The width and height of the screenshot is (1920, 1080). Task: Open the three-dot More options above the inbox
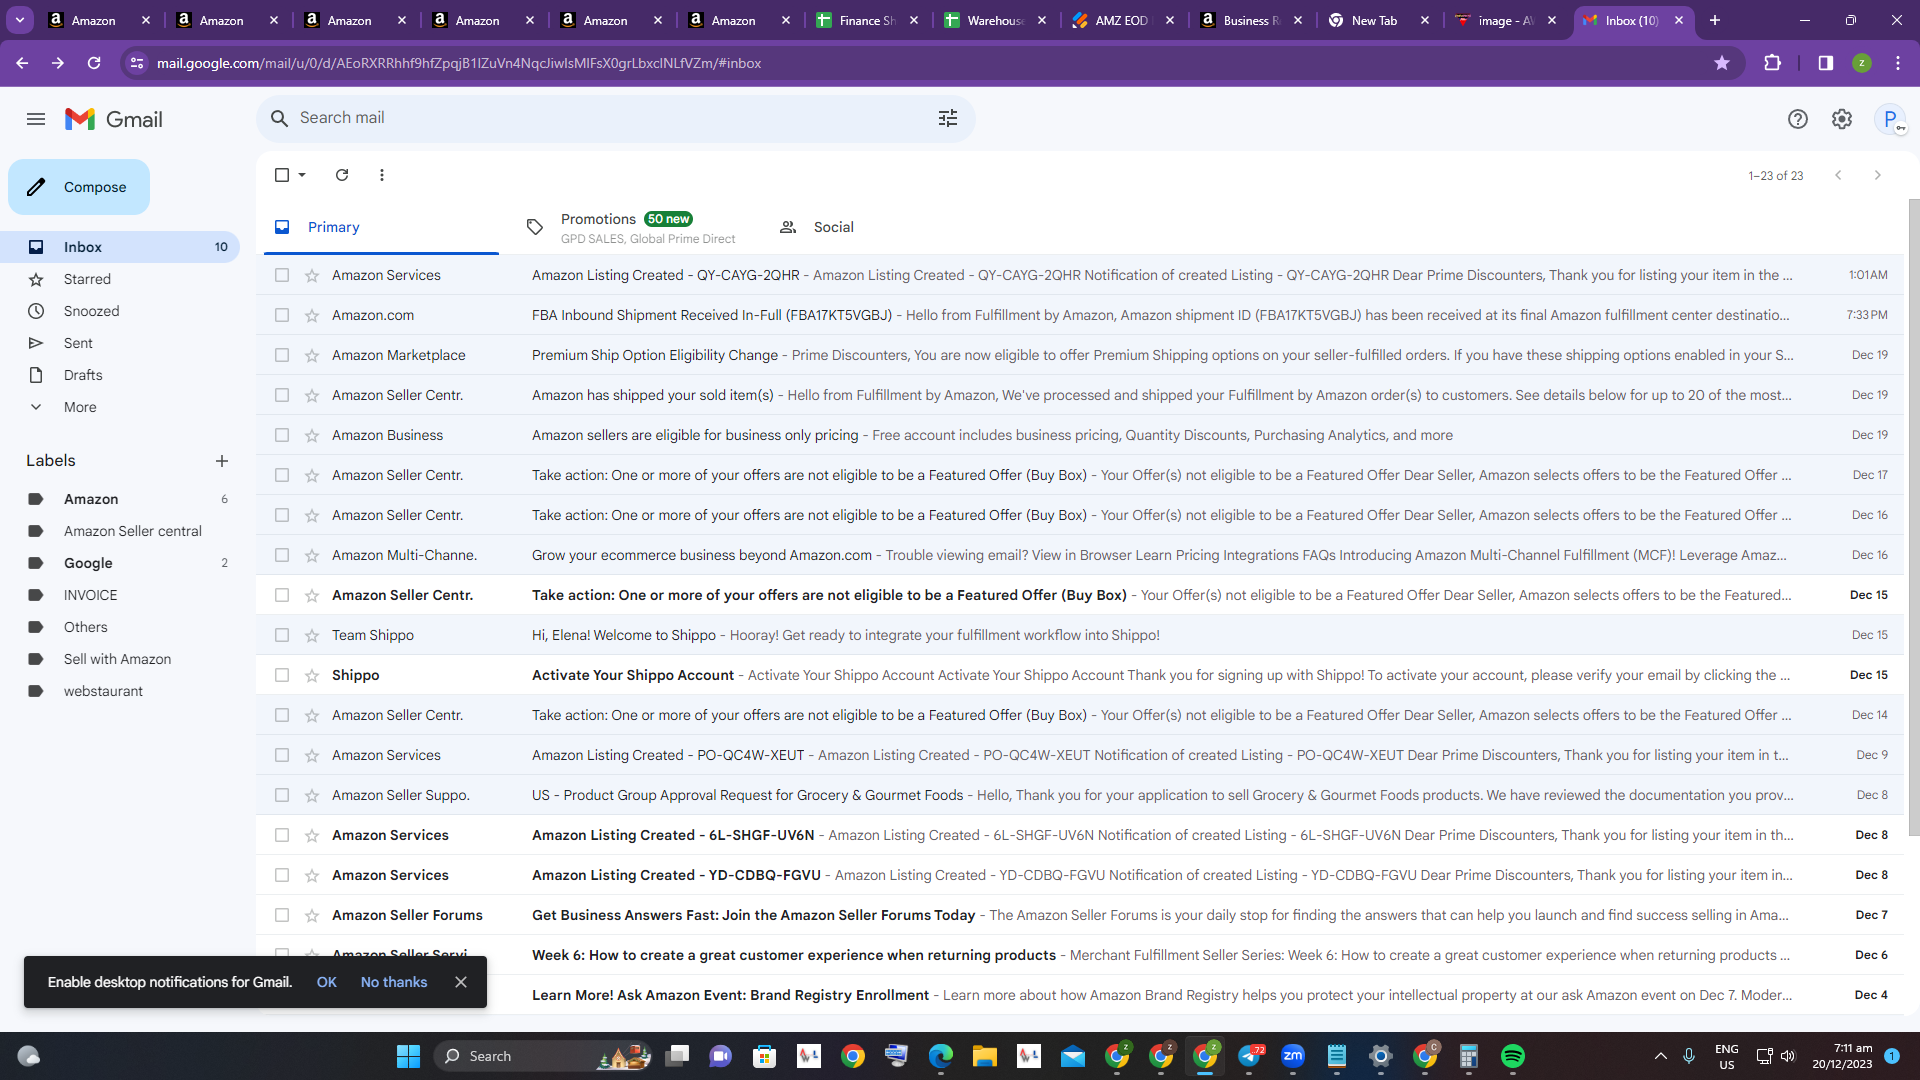pyautogui.click(x=381, y=175)
